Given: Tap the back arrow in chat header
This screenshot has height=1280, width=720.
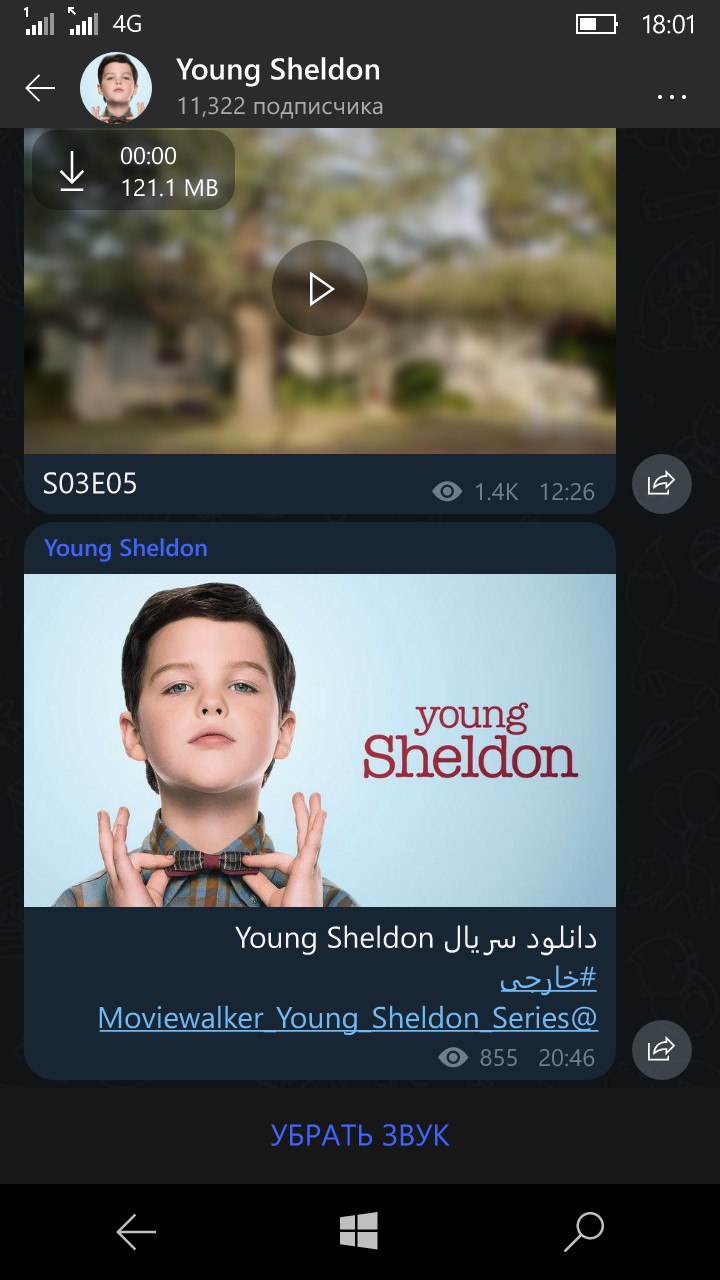Looking at the screenshot, I should (x=40, y=89).
